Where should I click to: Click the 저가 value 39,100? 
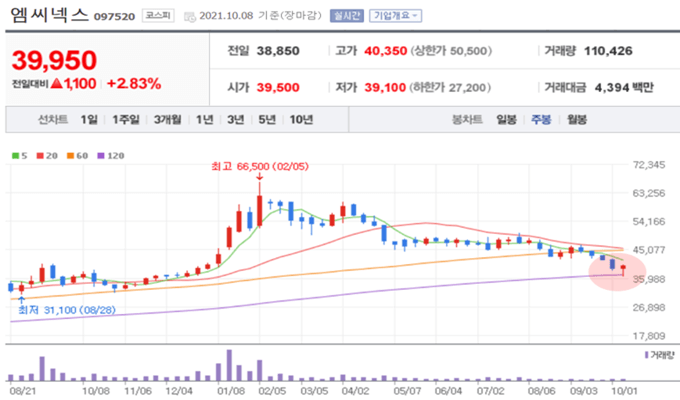click(x=385, y=87)
